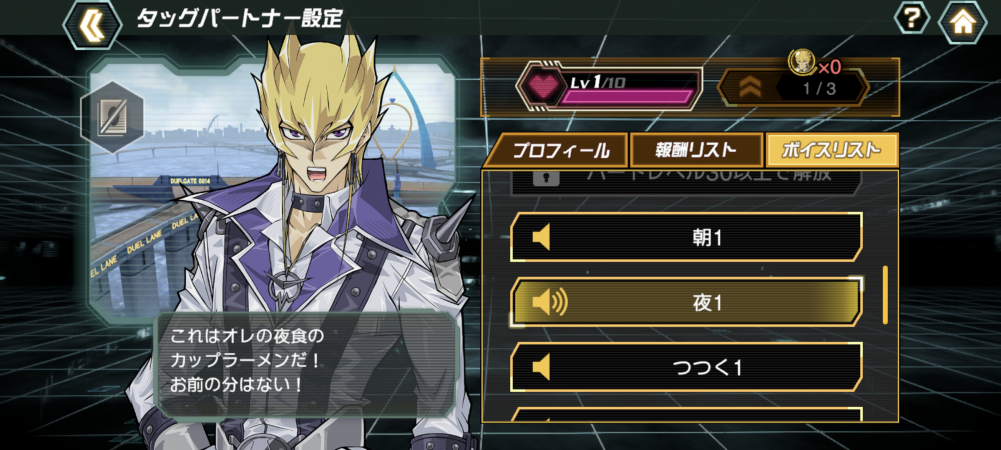Toggle the background hide hexagon icon
Screen dimensions: 1001x450
coord(112,117)
